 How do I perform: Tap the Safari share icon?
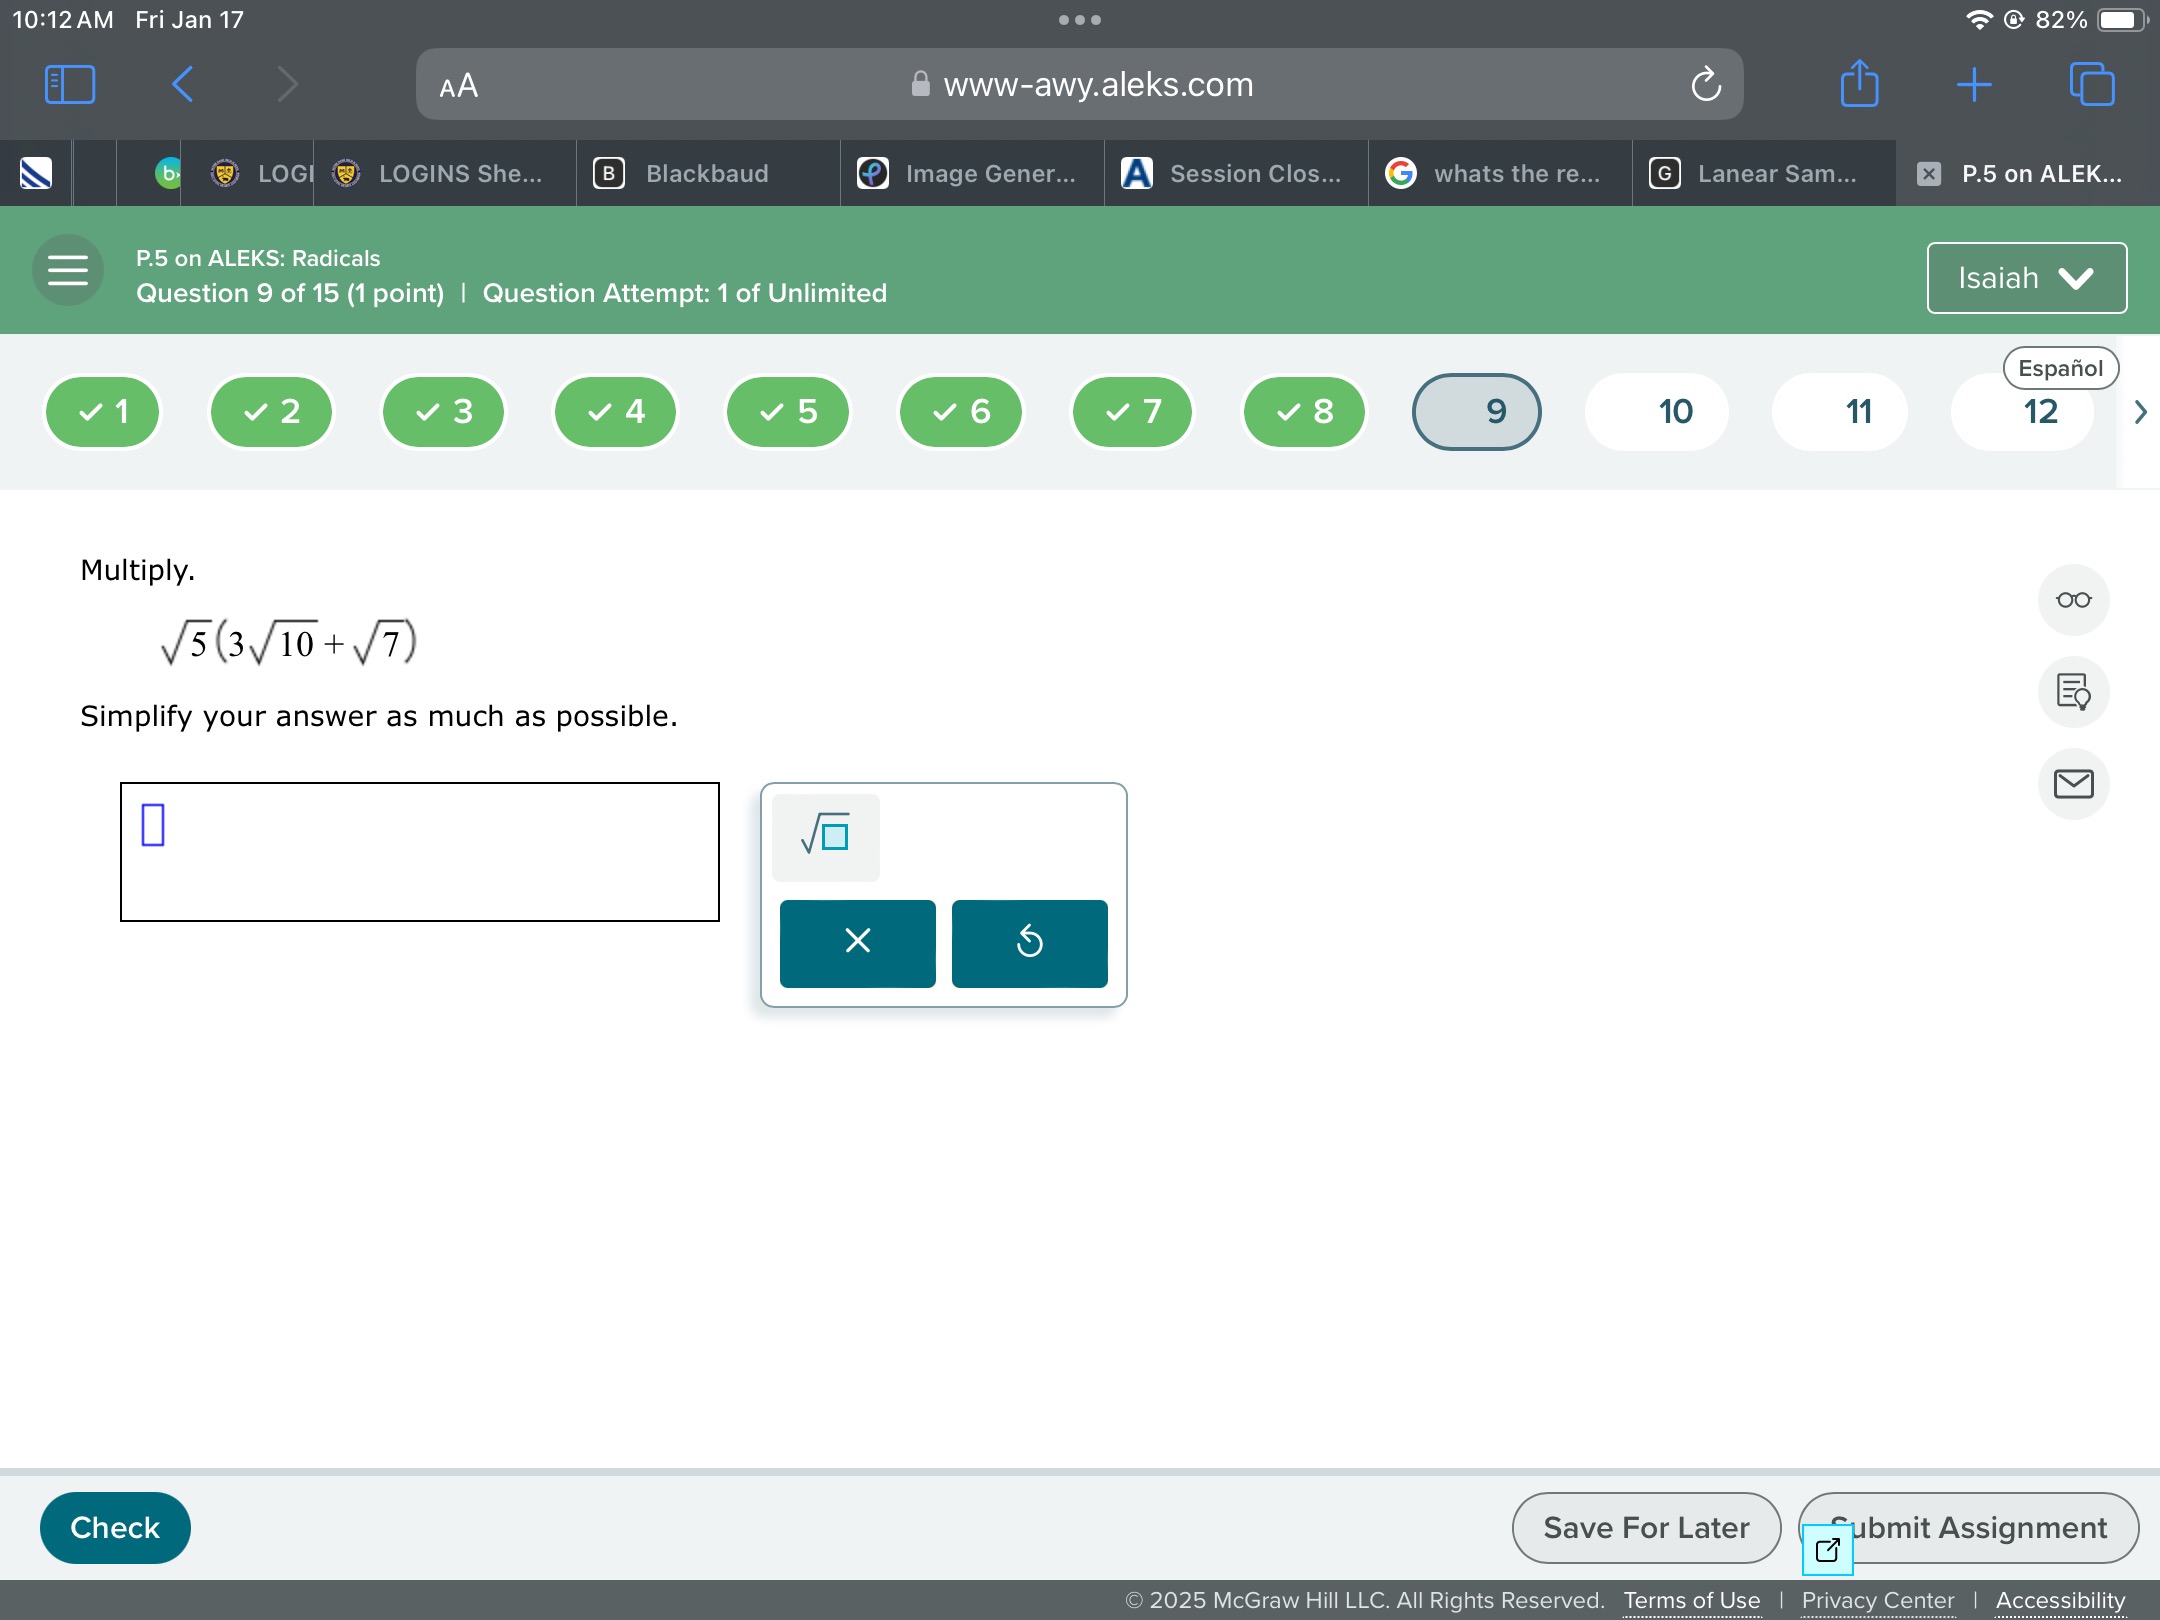point(1859,84)
